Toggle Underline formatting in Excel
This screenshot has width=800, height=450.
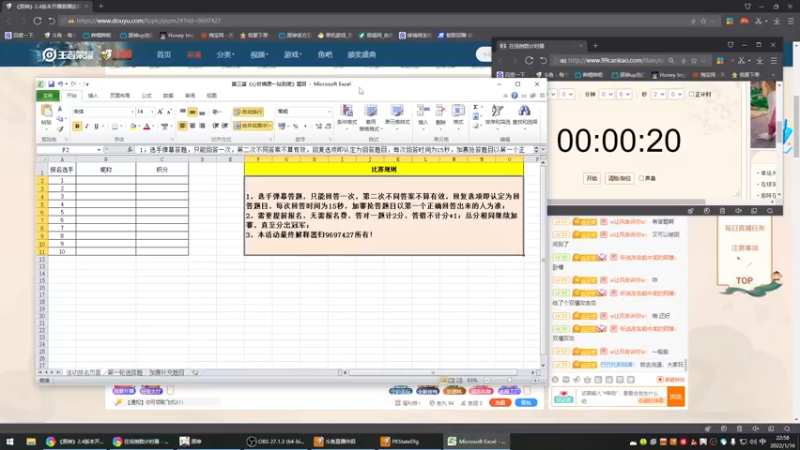tap(96, 126)
